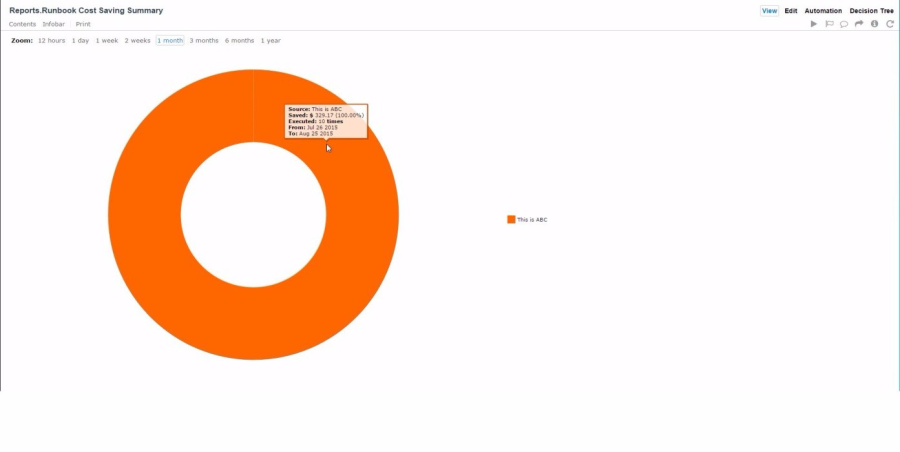Screen dimensions: 900x452
Task: Open the Edit tab
Action: (x=791, y=11)
